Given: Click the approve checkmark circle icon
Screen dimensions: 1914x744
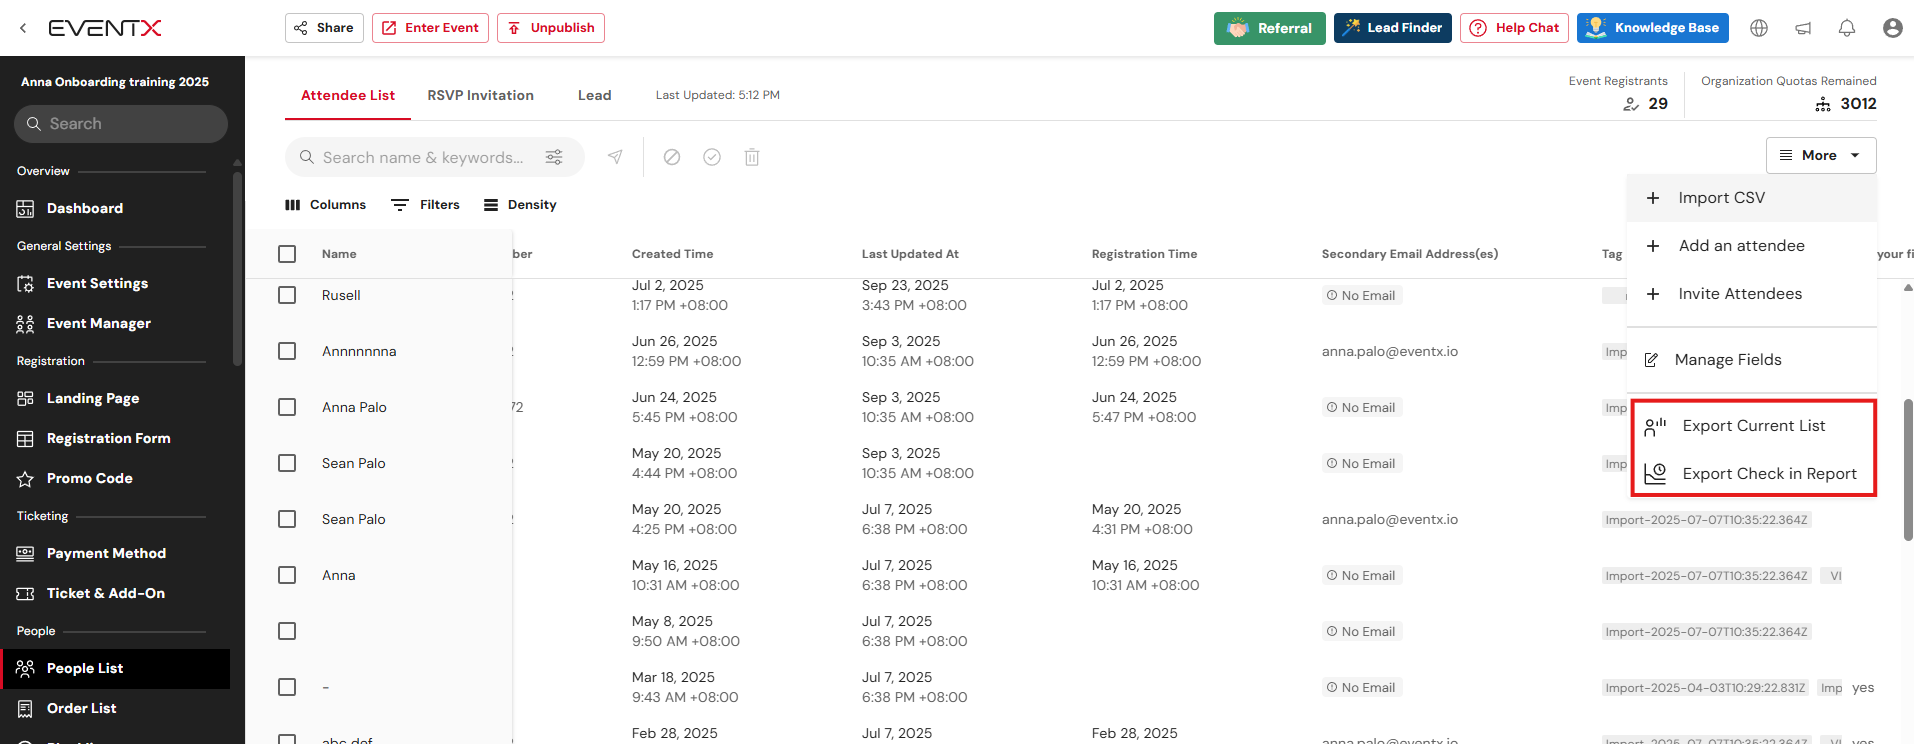Looking at the screenshot, I should [x=712, y=157].
